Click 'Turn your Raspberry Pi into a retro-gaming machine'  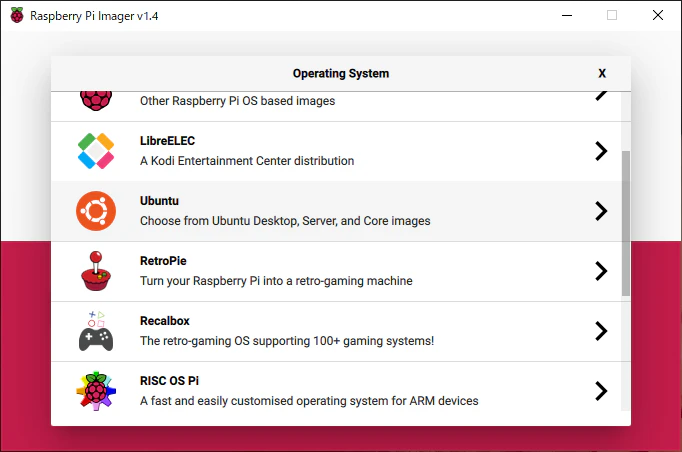pyautogui.click(x=276, y=281)
